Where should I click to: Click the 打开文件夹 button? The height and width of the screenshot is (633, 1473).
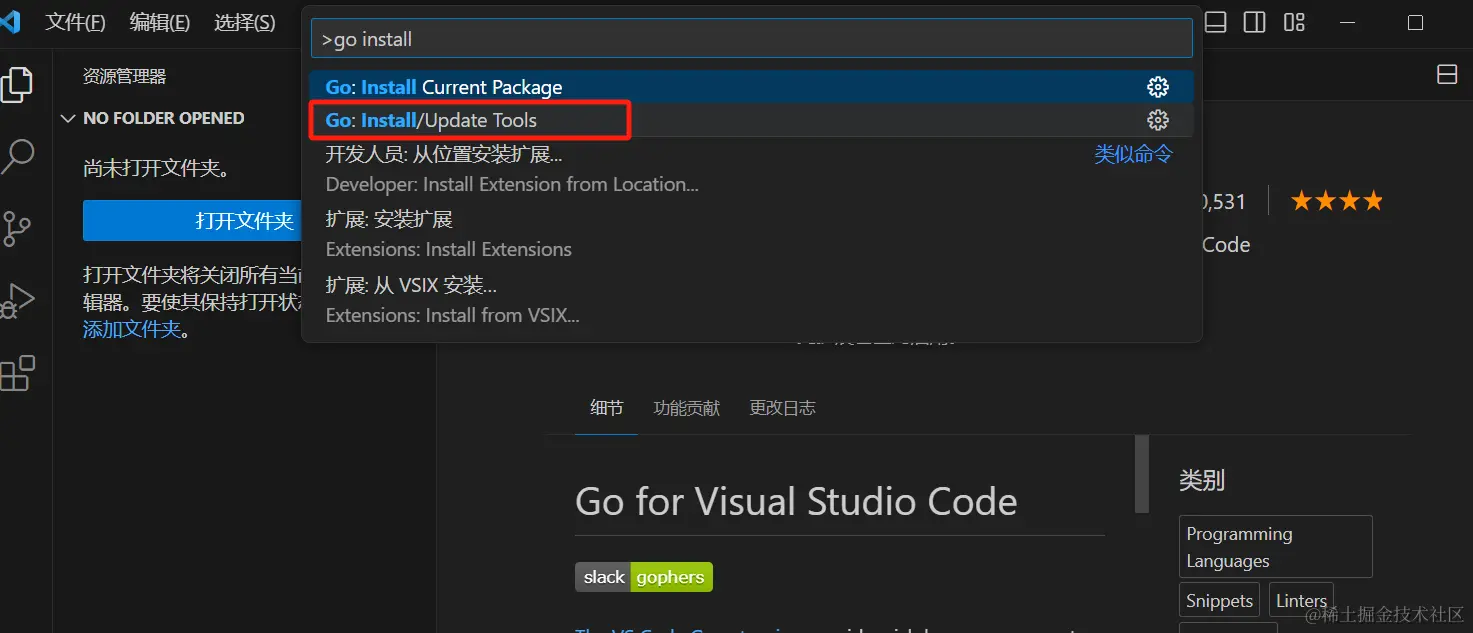coord(192,221)
